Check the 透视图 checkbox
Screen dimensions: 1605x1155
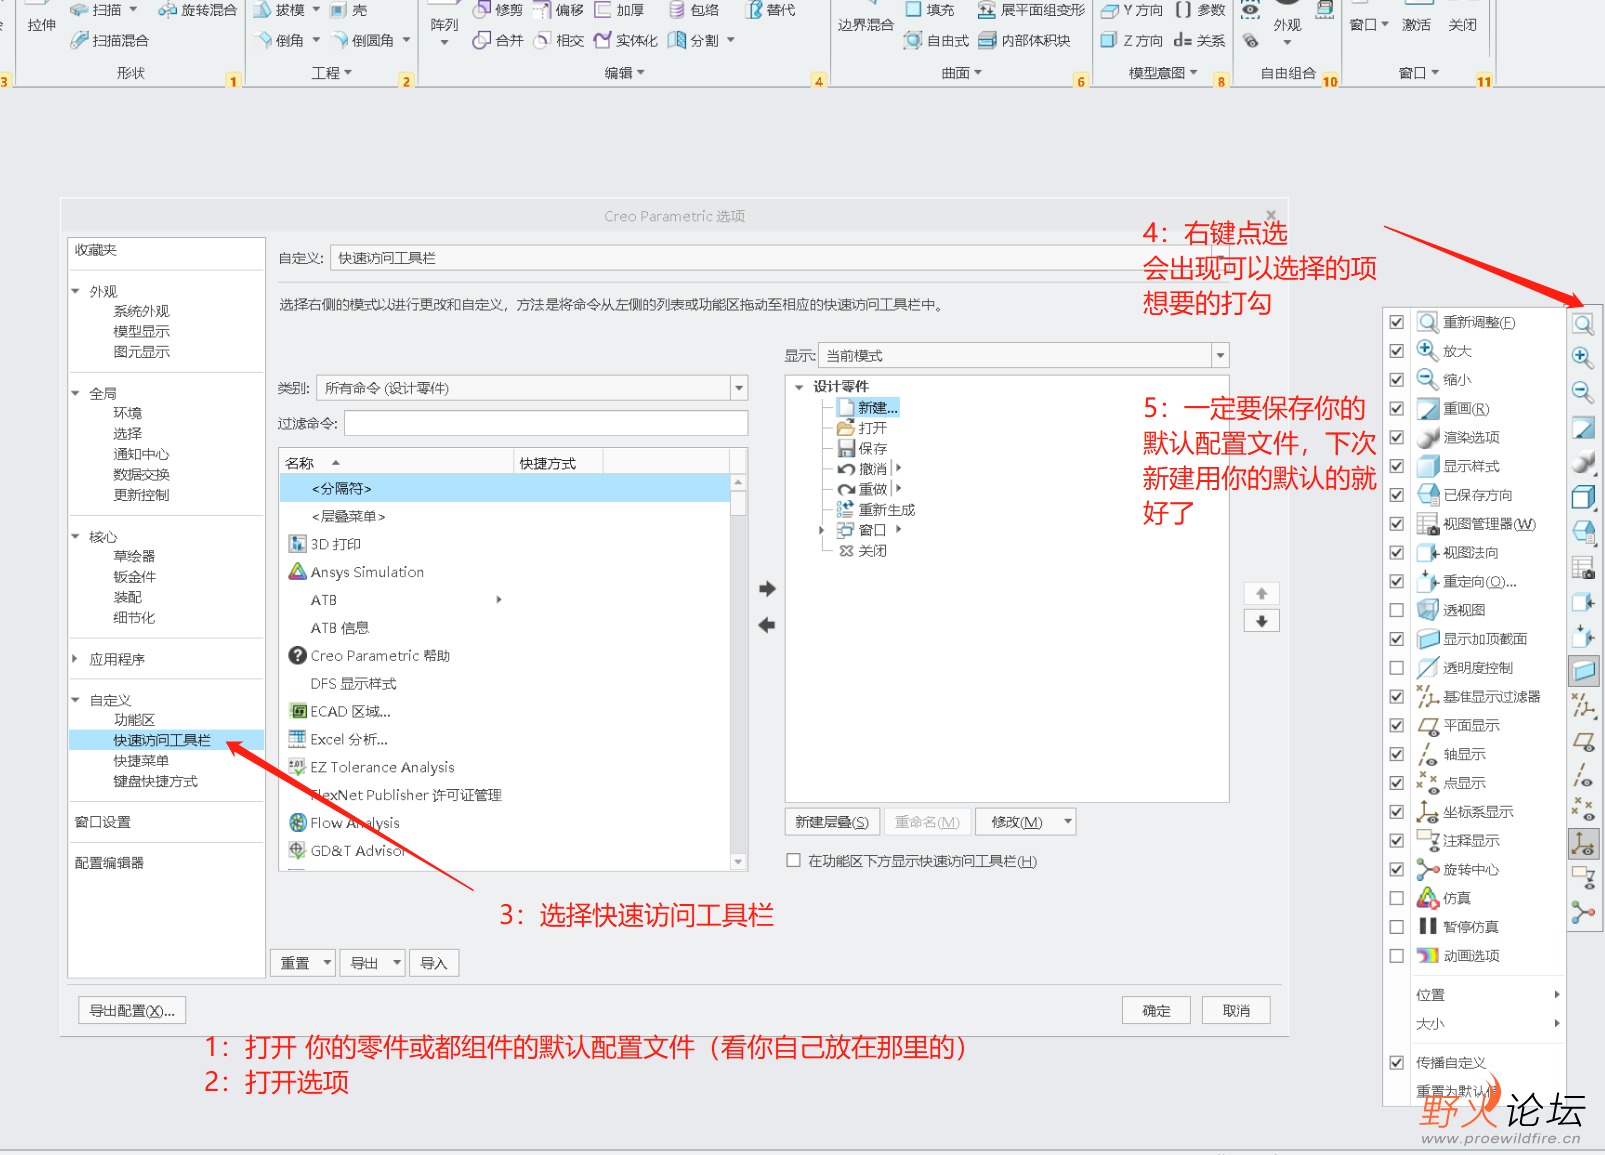[x=1397, y=610]
